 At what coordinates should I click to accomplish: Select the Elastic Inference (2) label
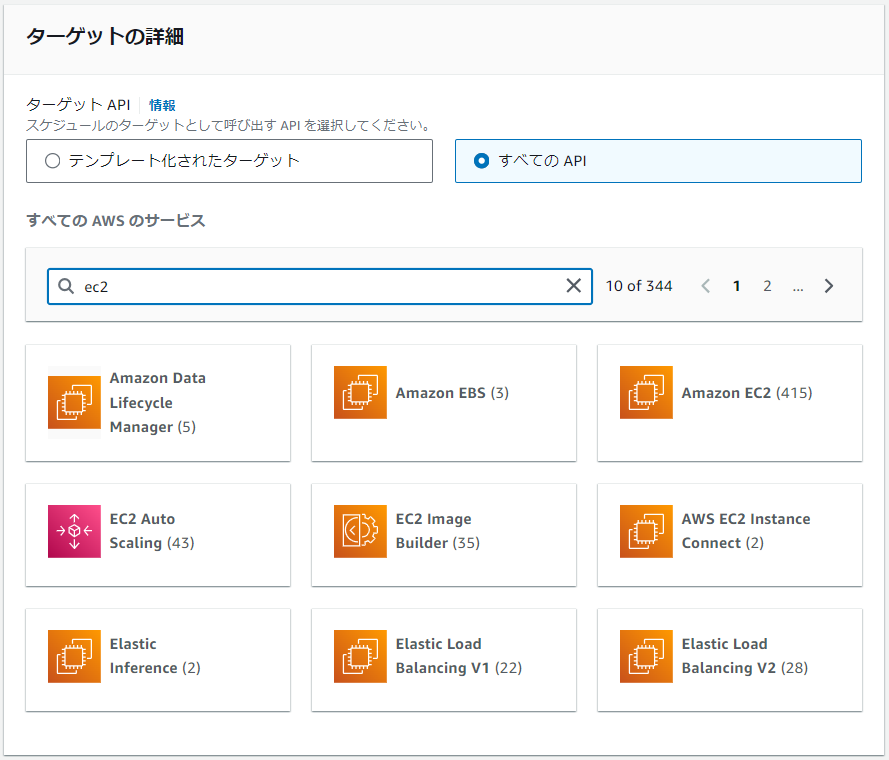[155, 656]
